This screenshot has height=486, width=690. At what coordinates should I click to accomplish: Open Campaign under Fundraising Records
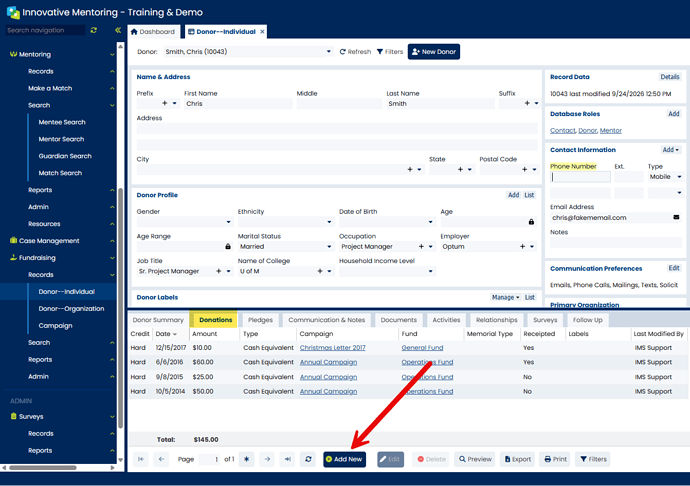coord(55,326)
